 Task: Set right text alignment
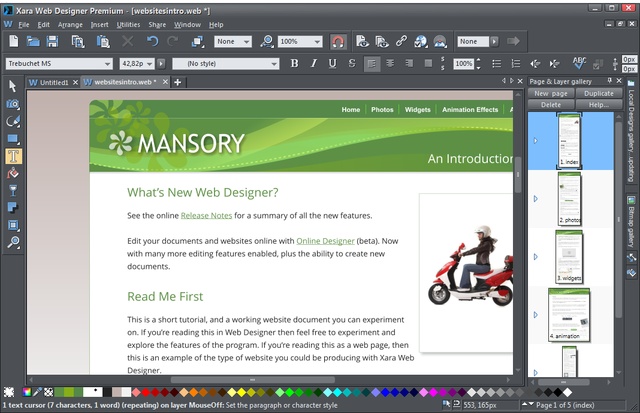tap(409, 64)
